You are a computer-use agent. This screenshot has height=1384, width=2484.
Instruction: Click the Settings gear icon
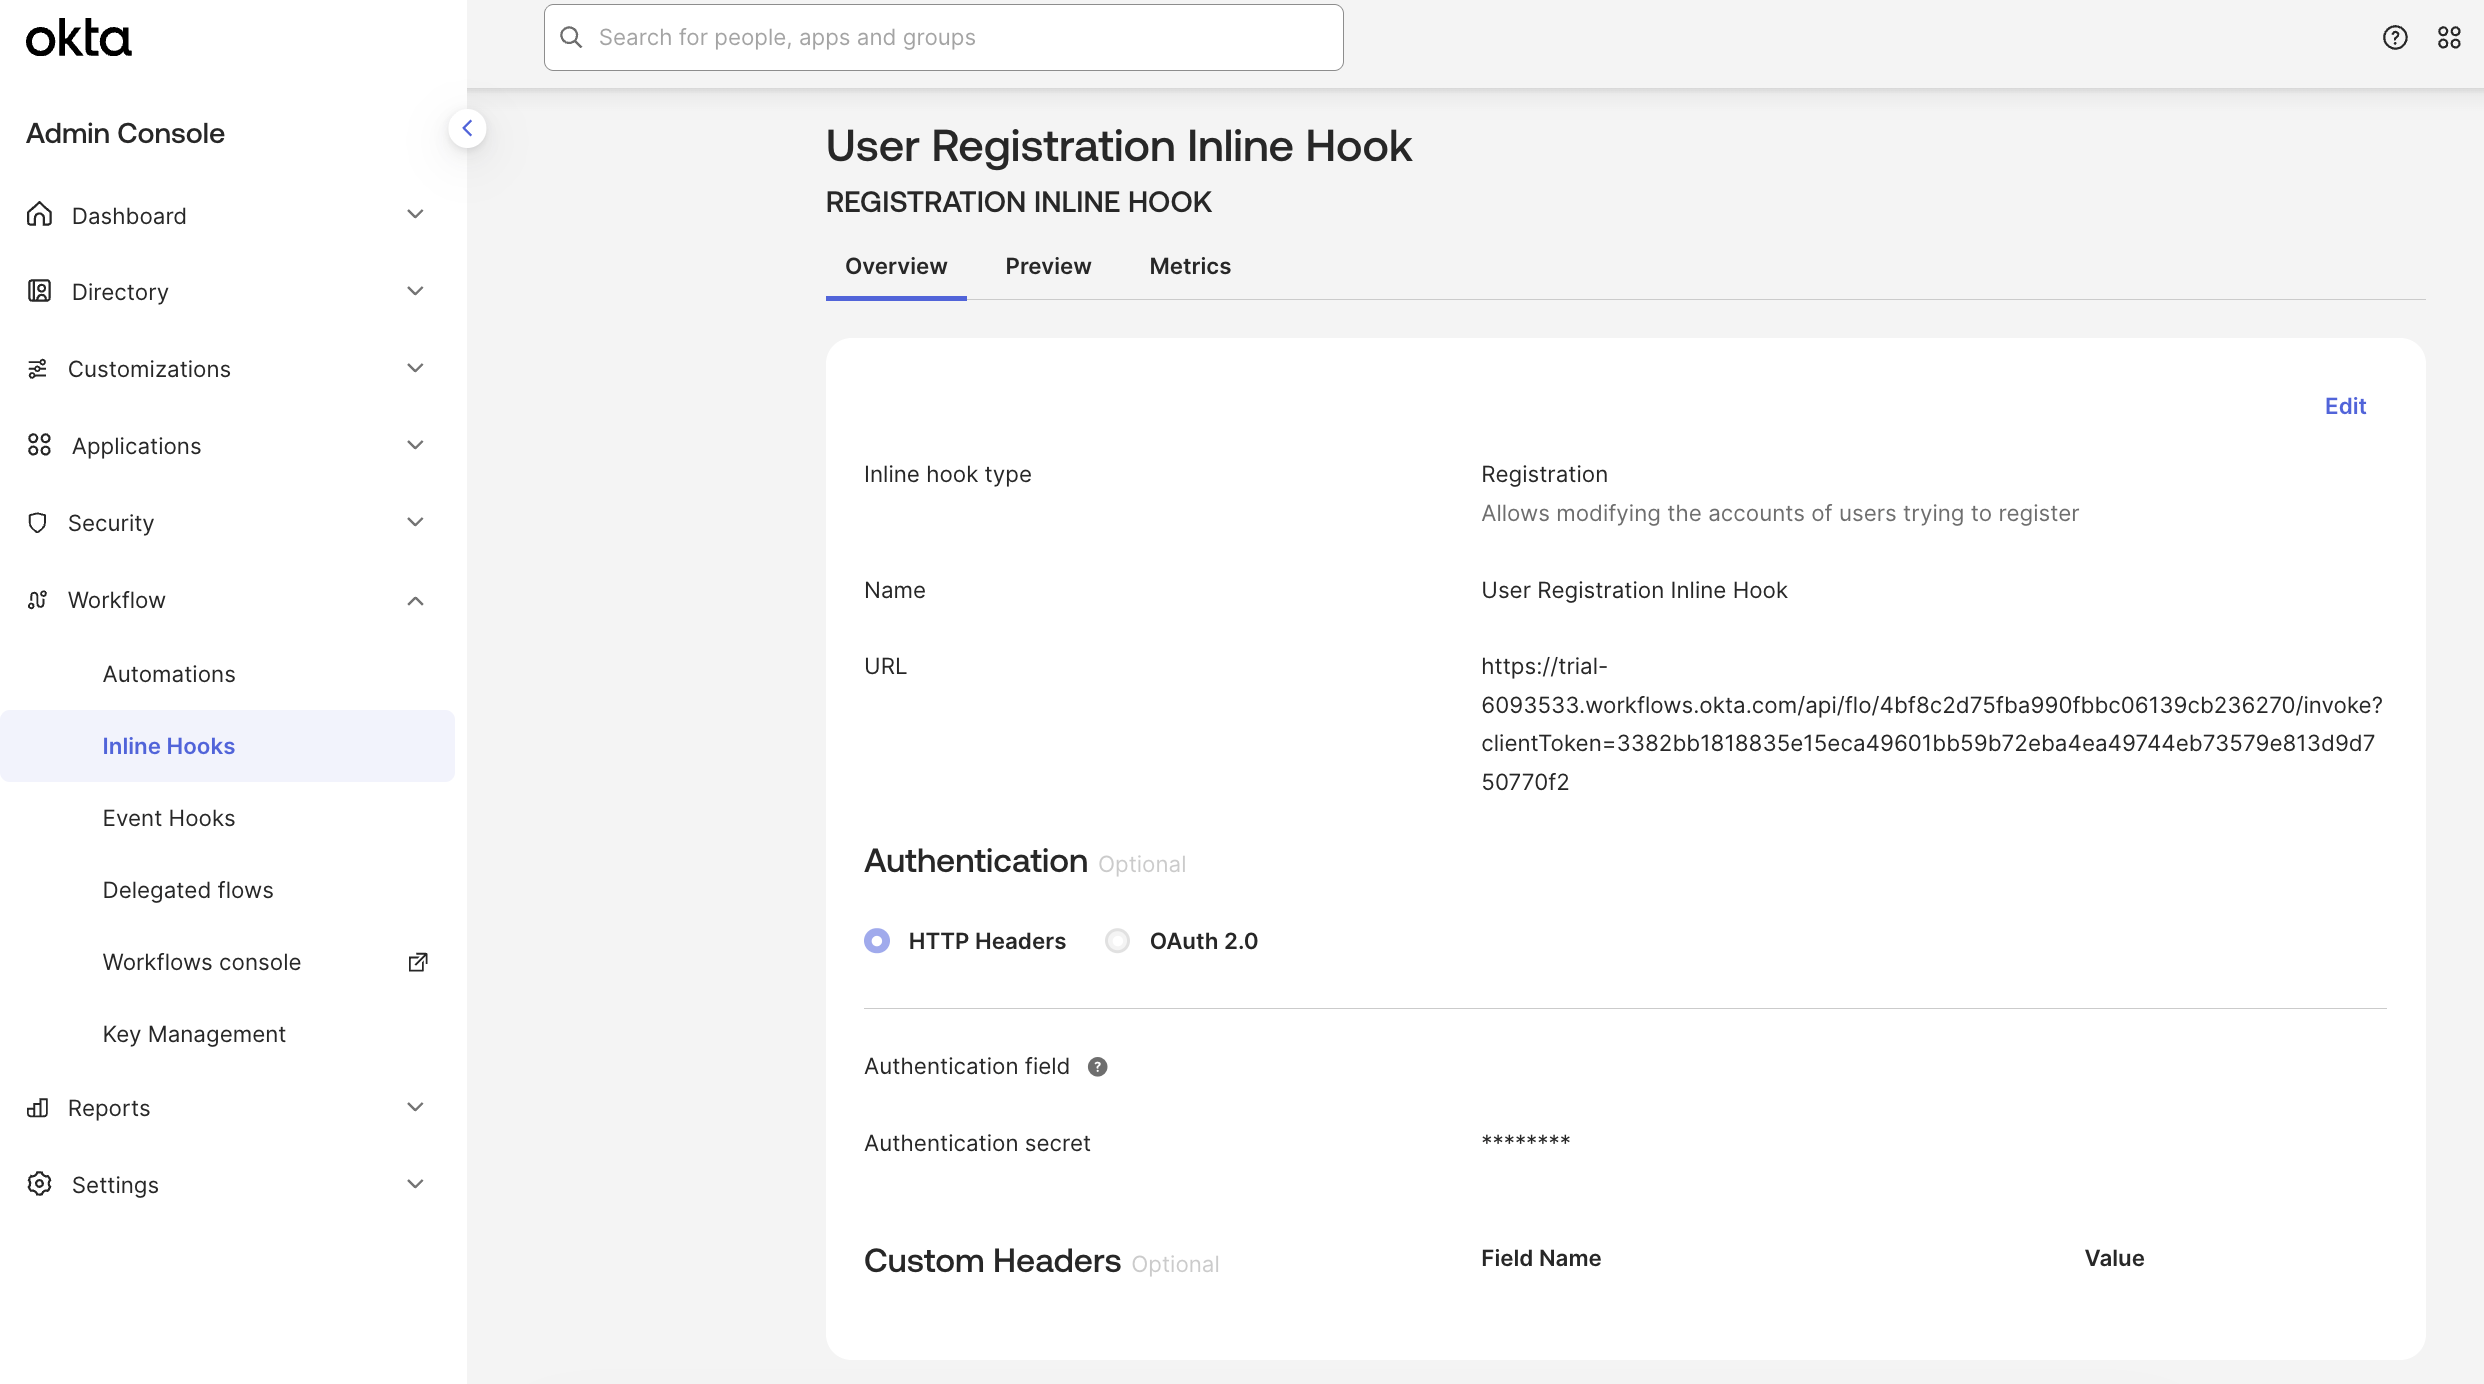39,1184
